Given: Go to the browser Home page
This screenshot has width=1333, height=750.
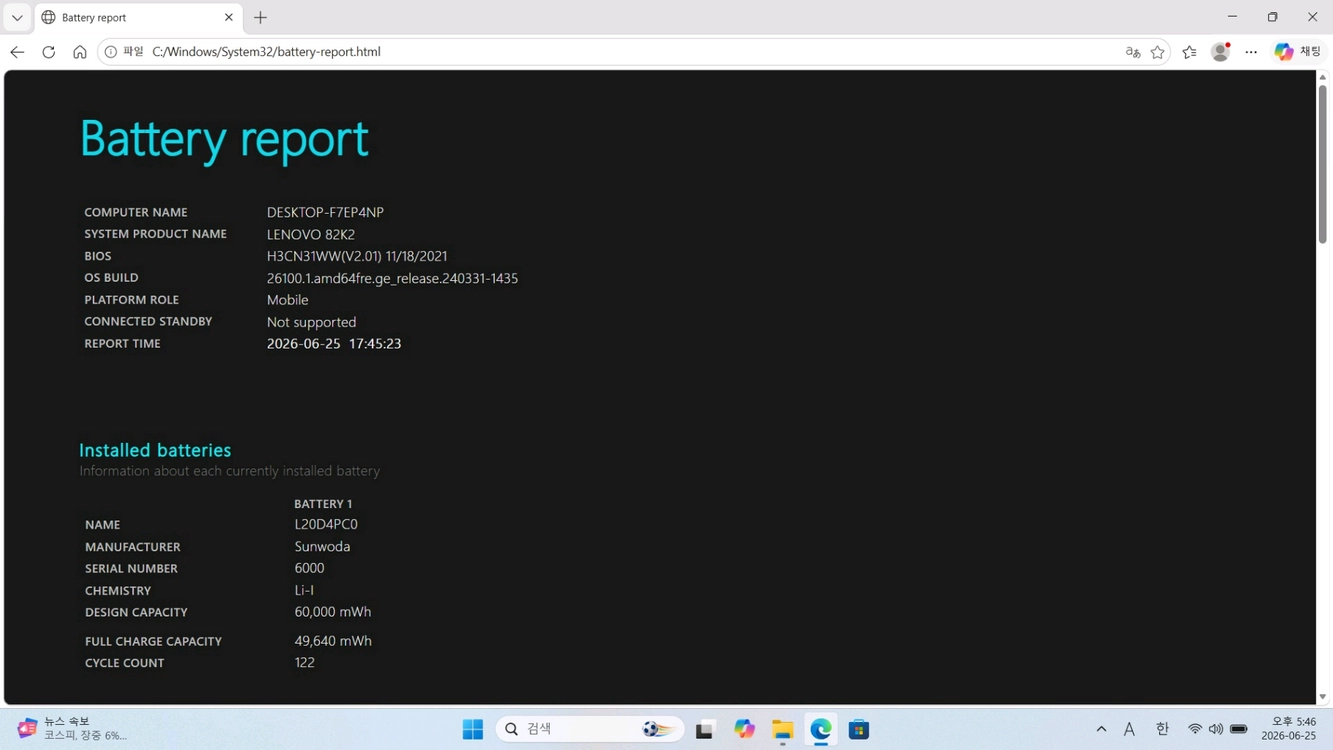Looking at the screenshot, I should [80, 52].
